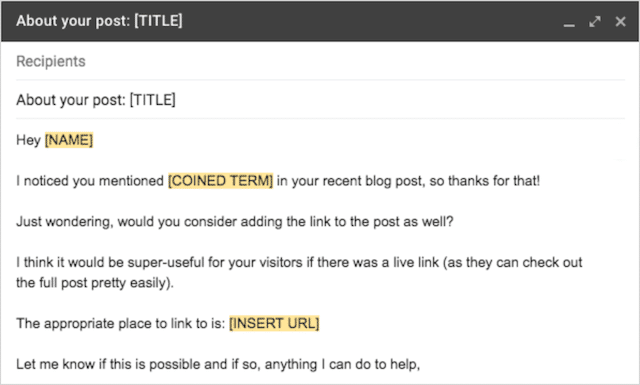Viewport: 640px width, 385px height.
Task: Click the word Hey in the greeting
Action: [x=29, y=140]
